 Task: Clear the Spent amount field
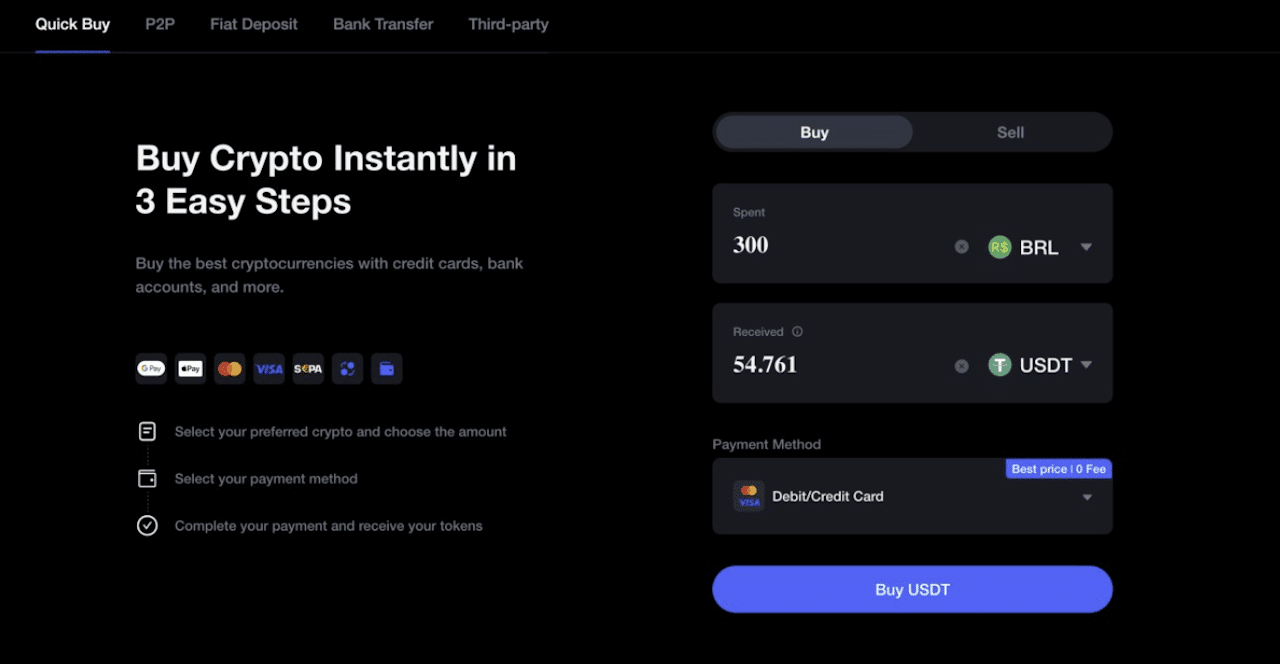961,246
